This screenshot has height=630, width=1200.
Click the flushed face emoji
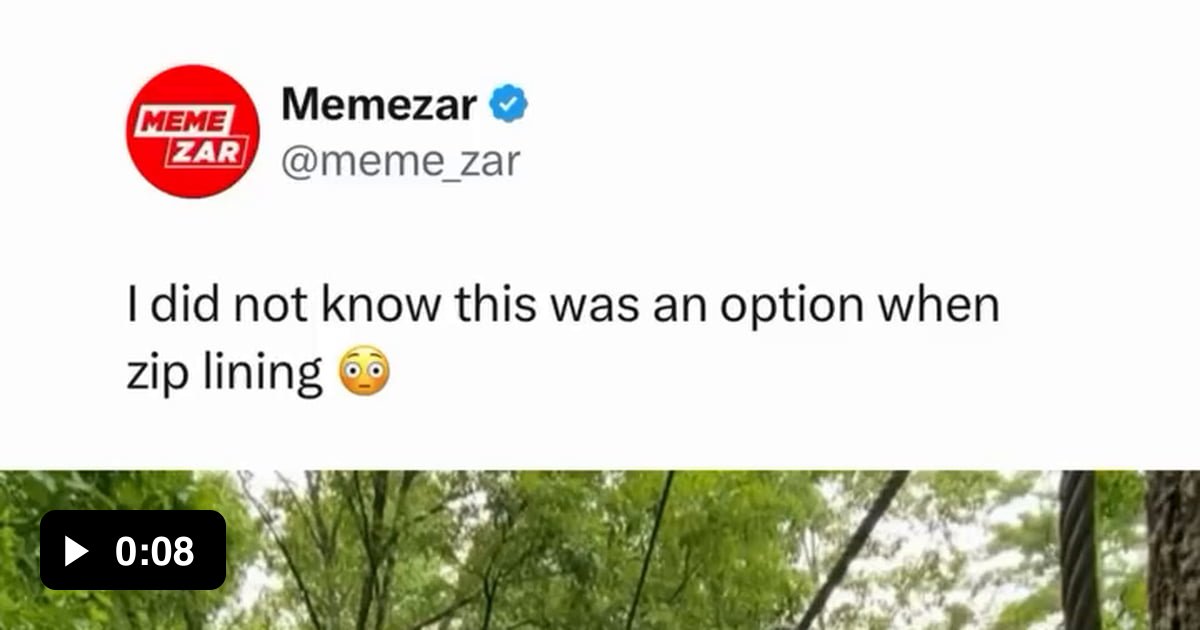click(365, 373)
